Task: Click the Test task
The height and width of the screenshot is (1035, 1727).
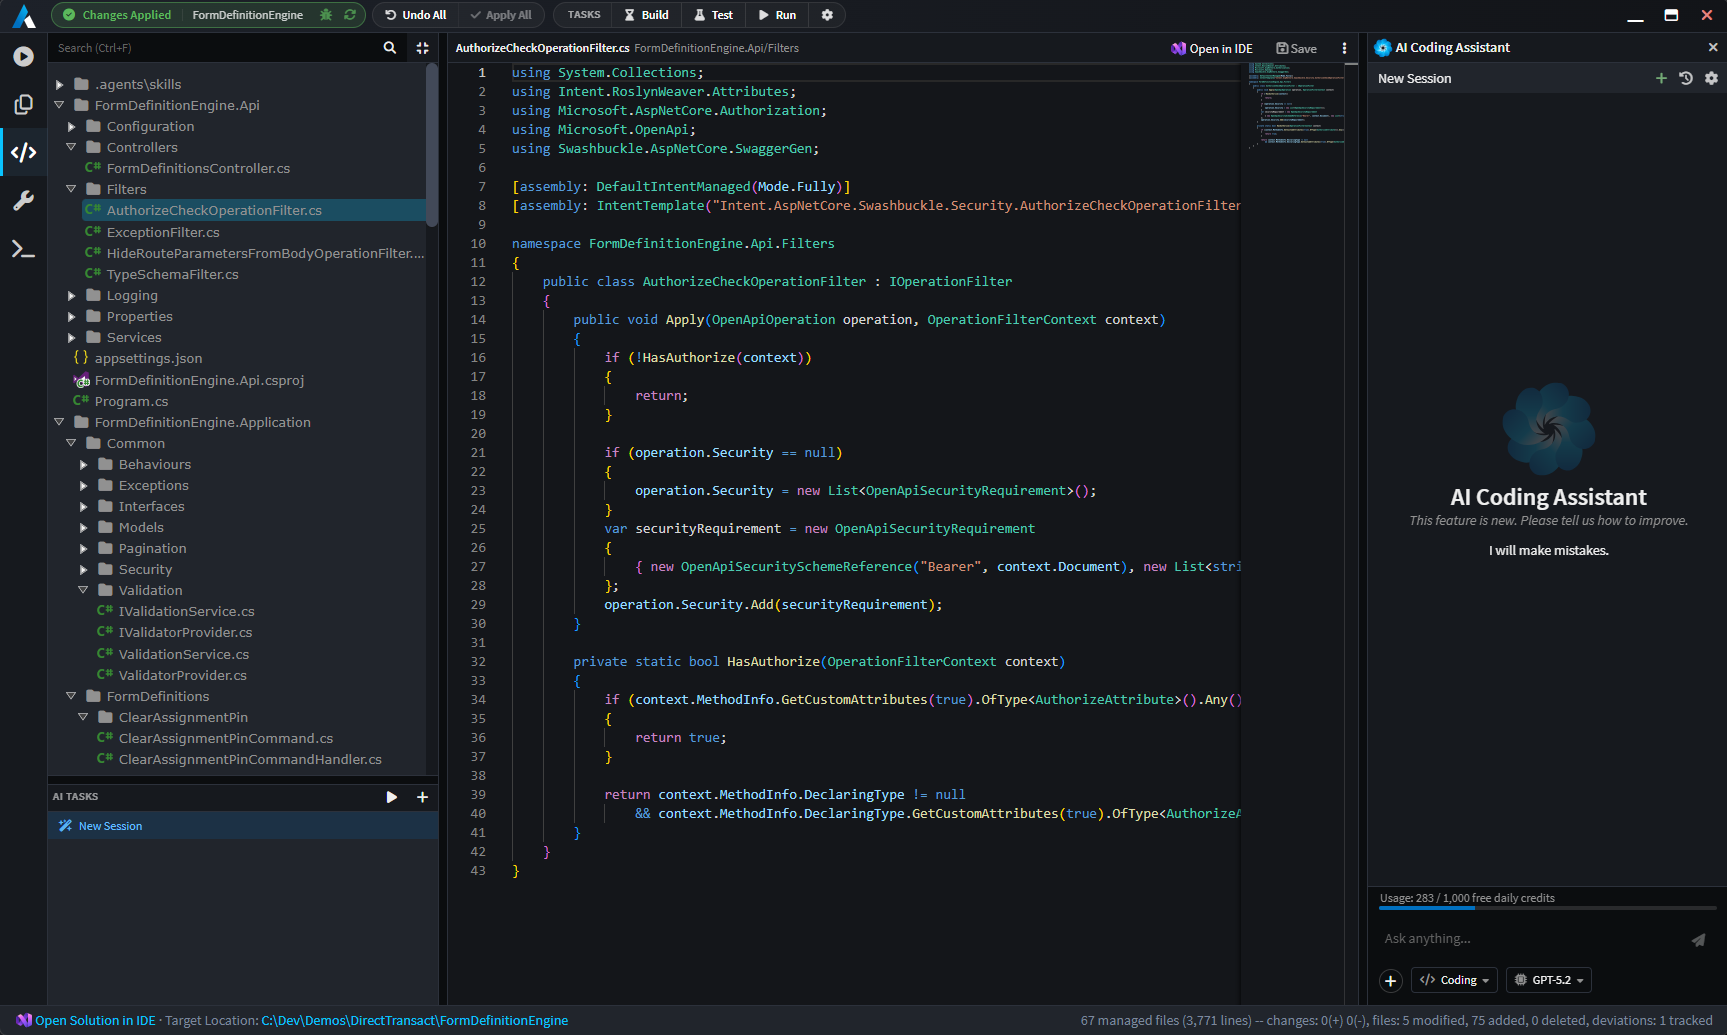Action: point(714,15)
